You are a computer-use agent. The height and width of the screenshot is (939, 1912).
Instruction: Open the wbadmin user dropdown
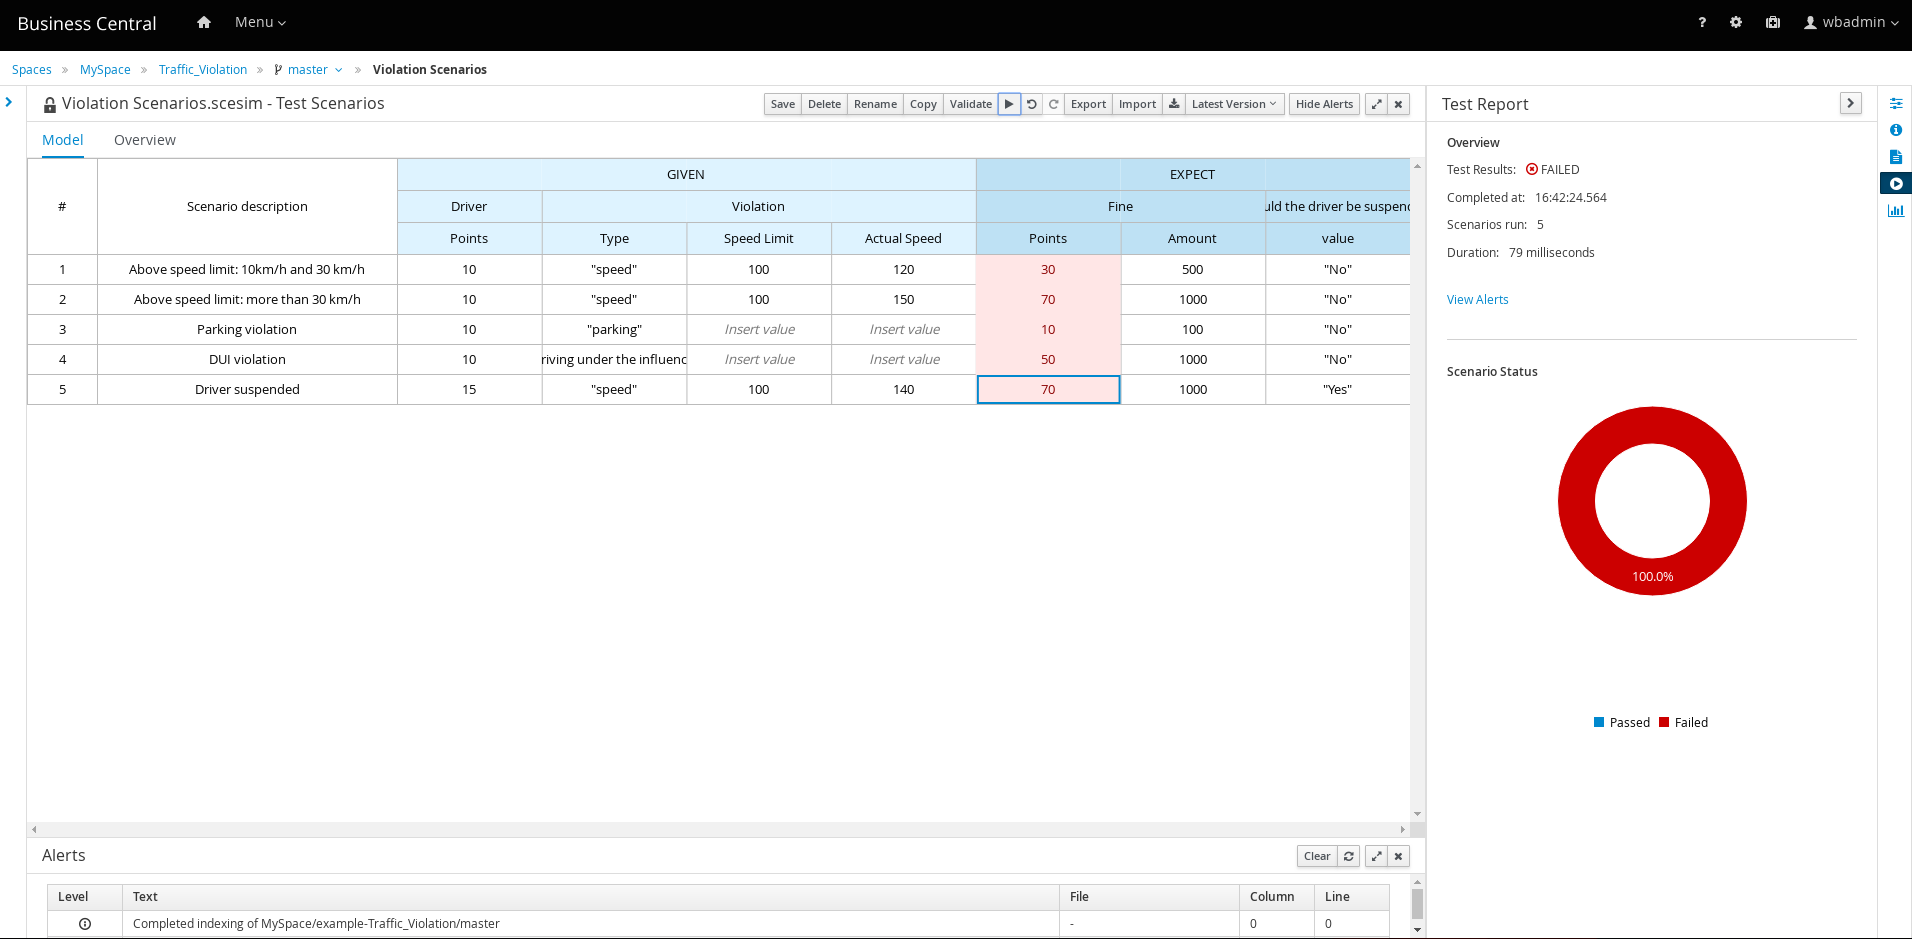click(1851, 22)
